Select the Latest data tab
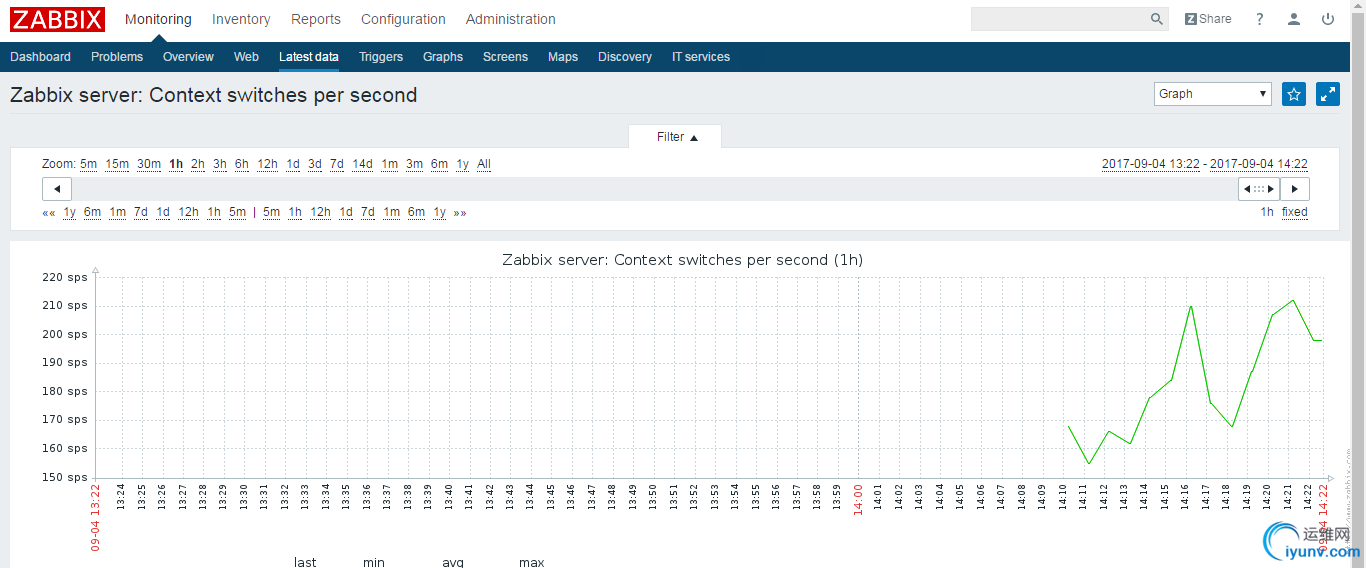The height and width of the screenshot is (568, 1366). click(309, 57)
